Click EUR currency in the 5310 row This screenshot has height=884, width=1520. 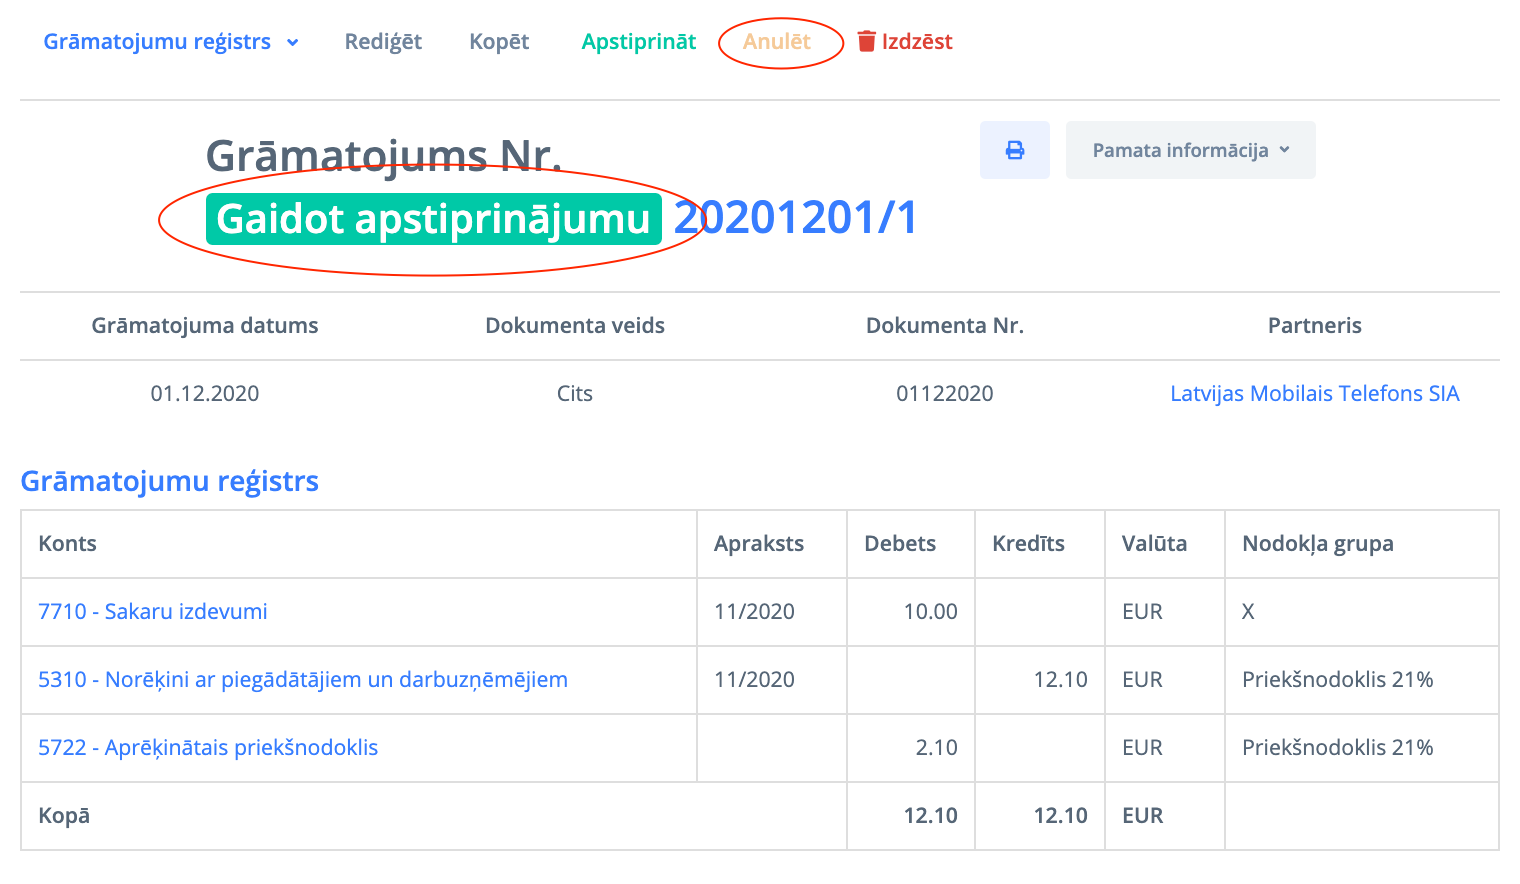[1143, 679]
